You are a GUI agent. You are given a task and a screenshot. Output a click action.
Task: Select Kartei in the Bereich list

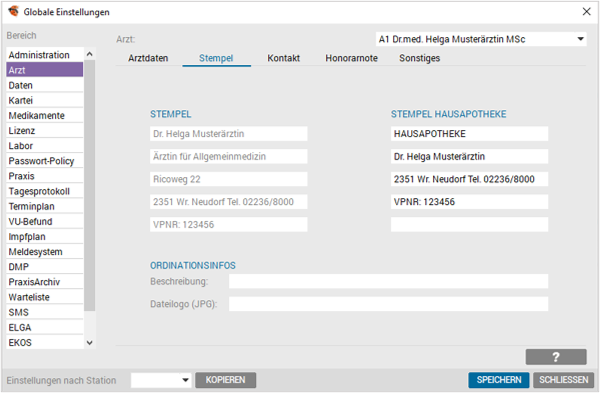tap(45, 100)
